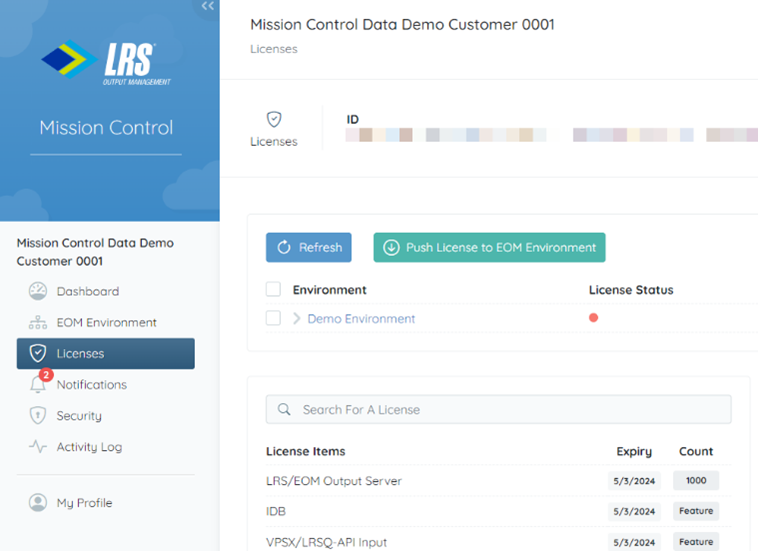
Task: Open the Dashboard menu item
Action: (x=87, y=291)
